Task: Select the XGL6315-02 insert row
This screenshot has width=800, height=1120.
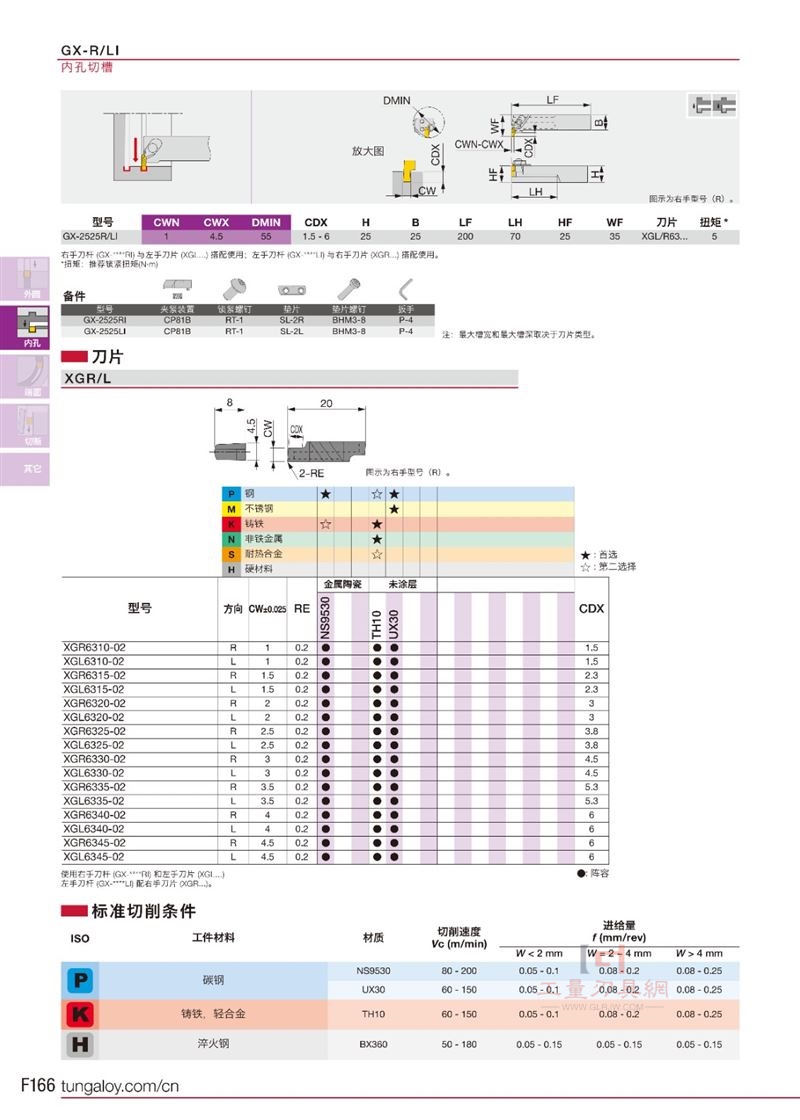Action: click(335, 690)
